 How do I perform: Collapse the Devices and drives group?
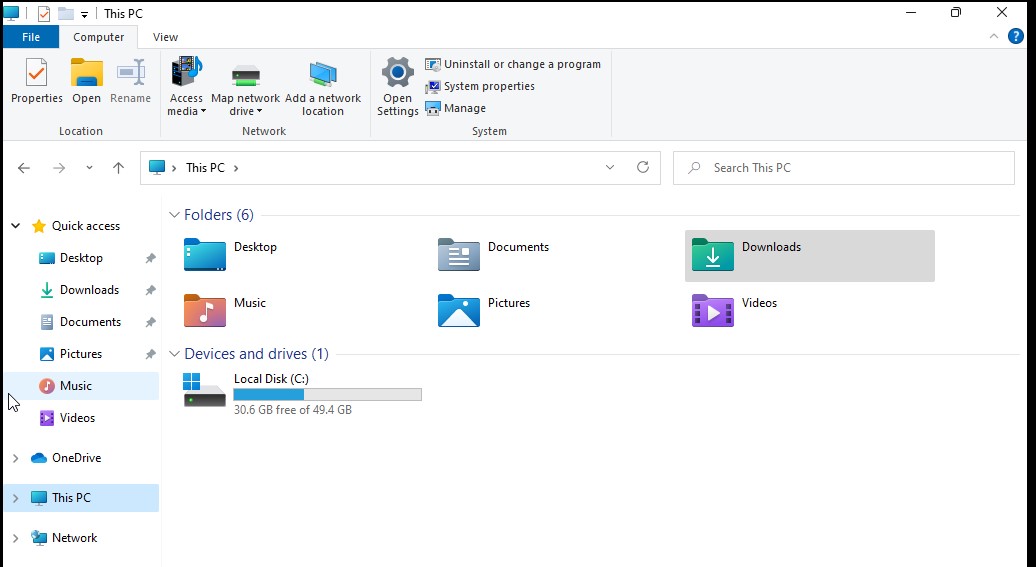point(174,354)
